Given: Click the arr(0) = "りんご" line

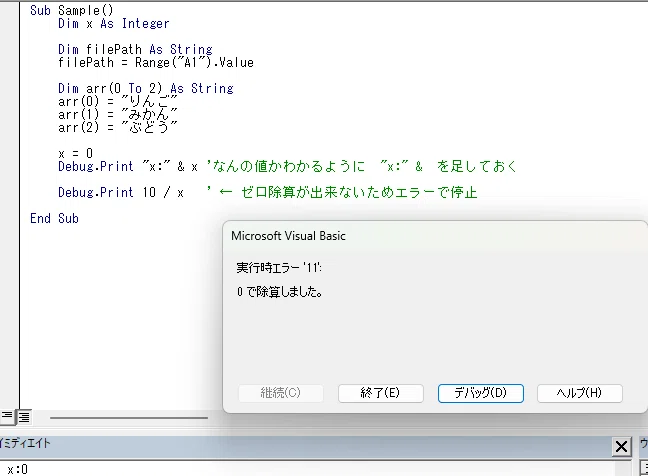Looking at the screenshot, I should click(118, 101).
